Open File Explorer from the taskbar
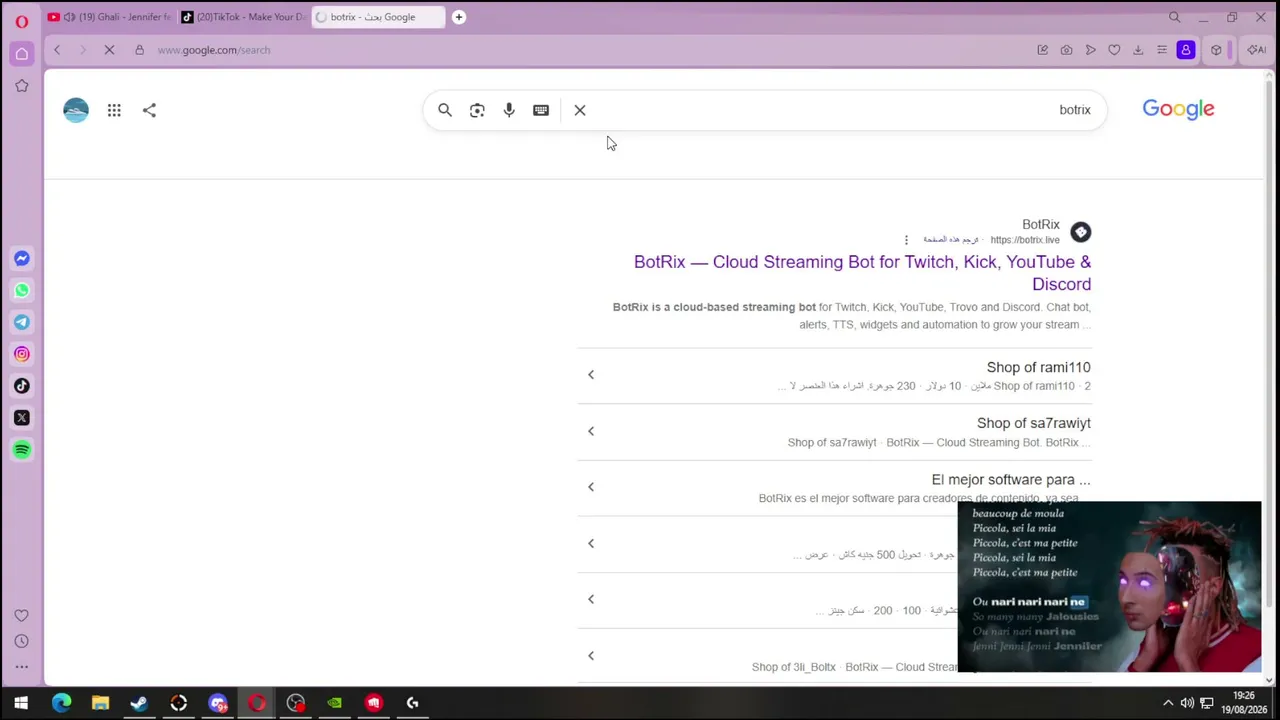The image size is (1280, 720). click(100, 703)
